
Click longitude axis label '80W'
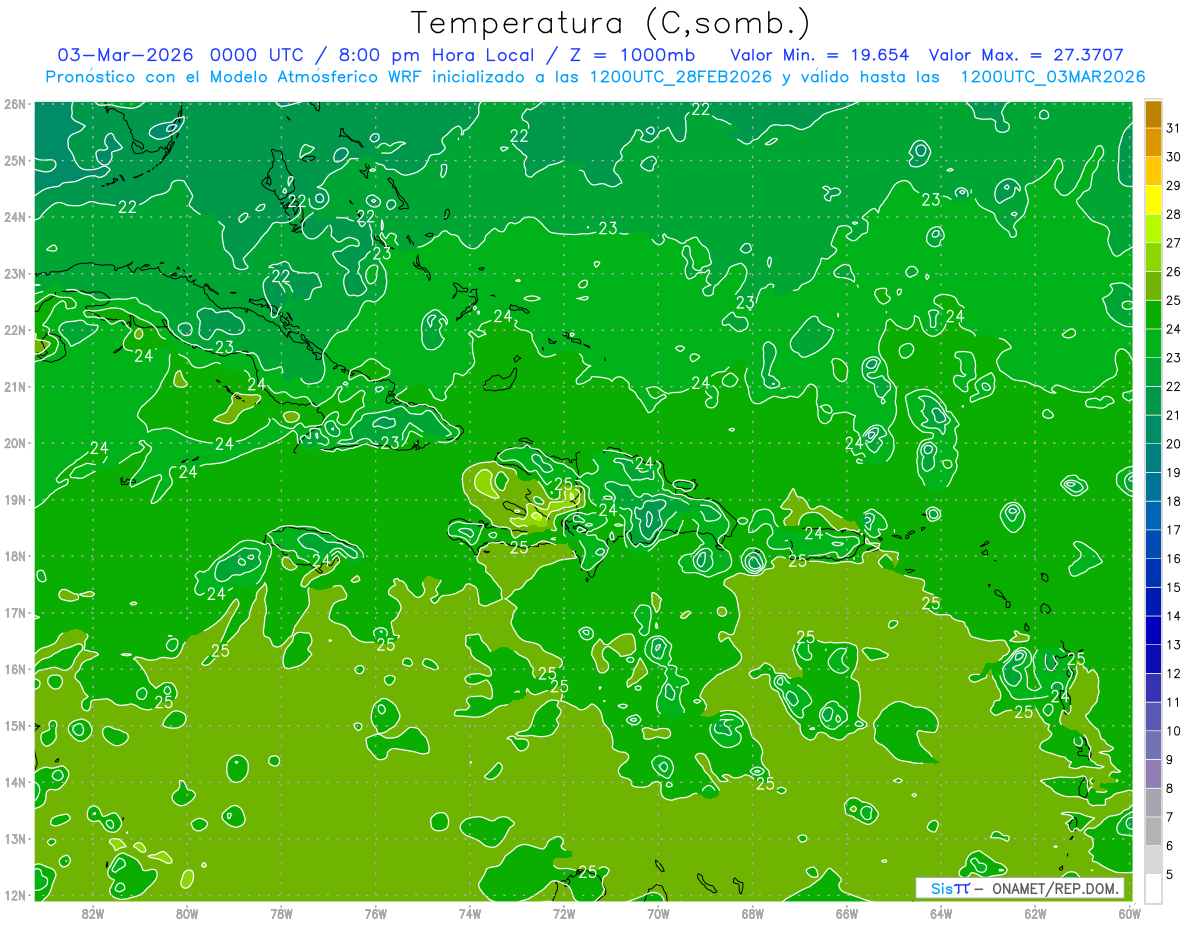pos(187,913)
